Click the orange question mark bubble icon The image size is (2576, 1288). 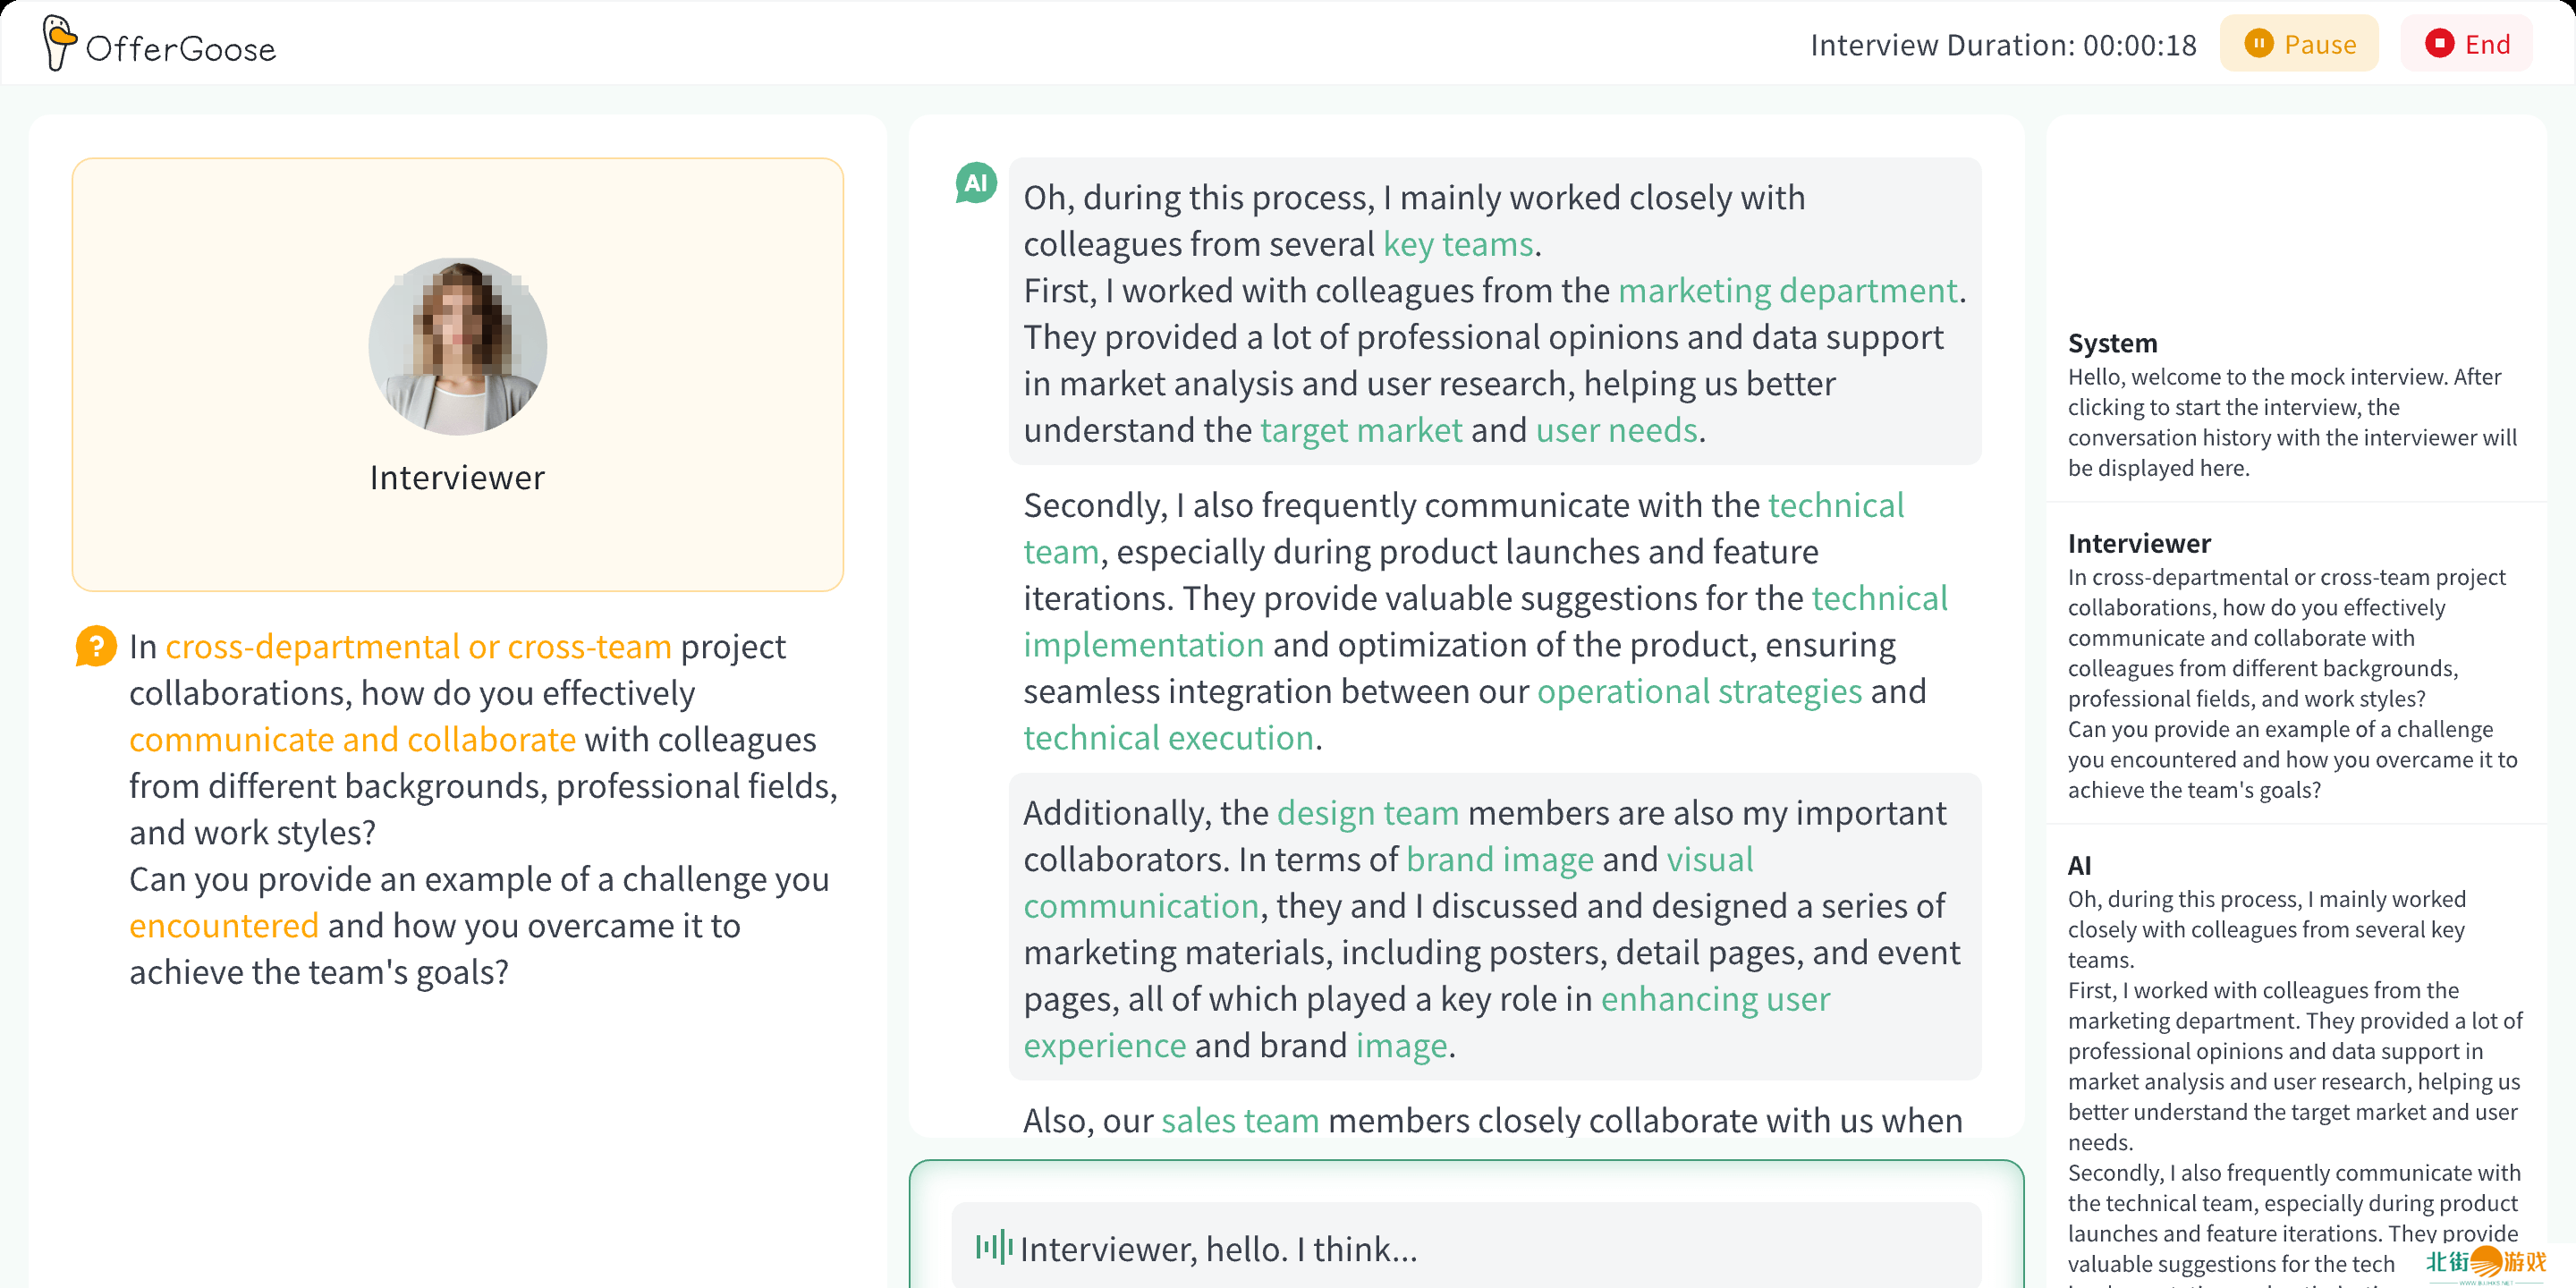pyautogui.click(x=96, y=646)
